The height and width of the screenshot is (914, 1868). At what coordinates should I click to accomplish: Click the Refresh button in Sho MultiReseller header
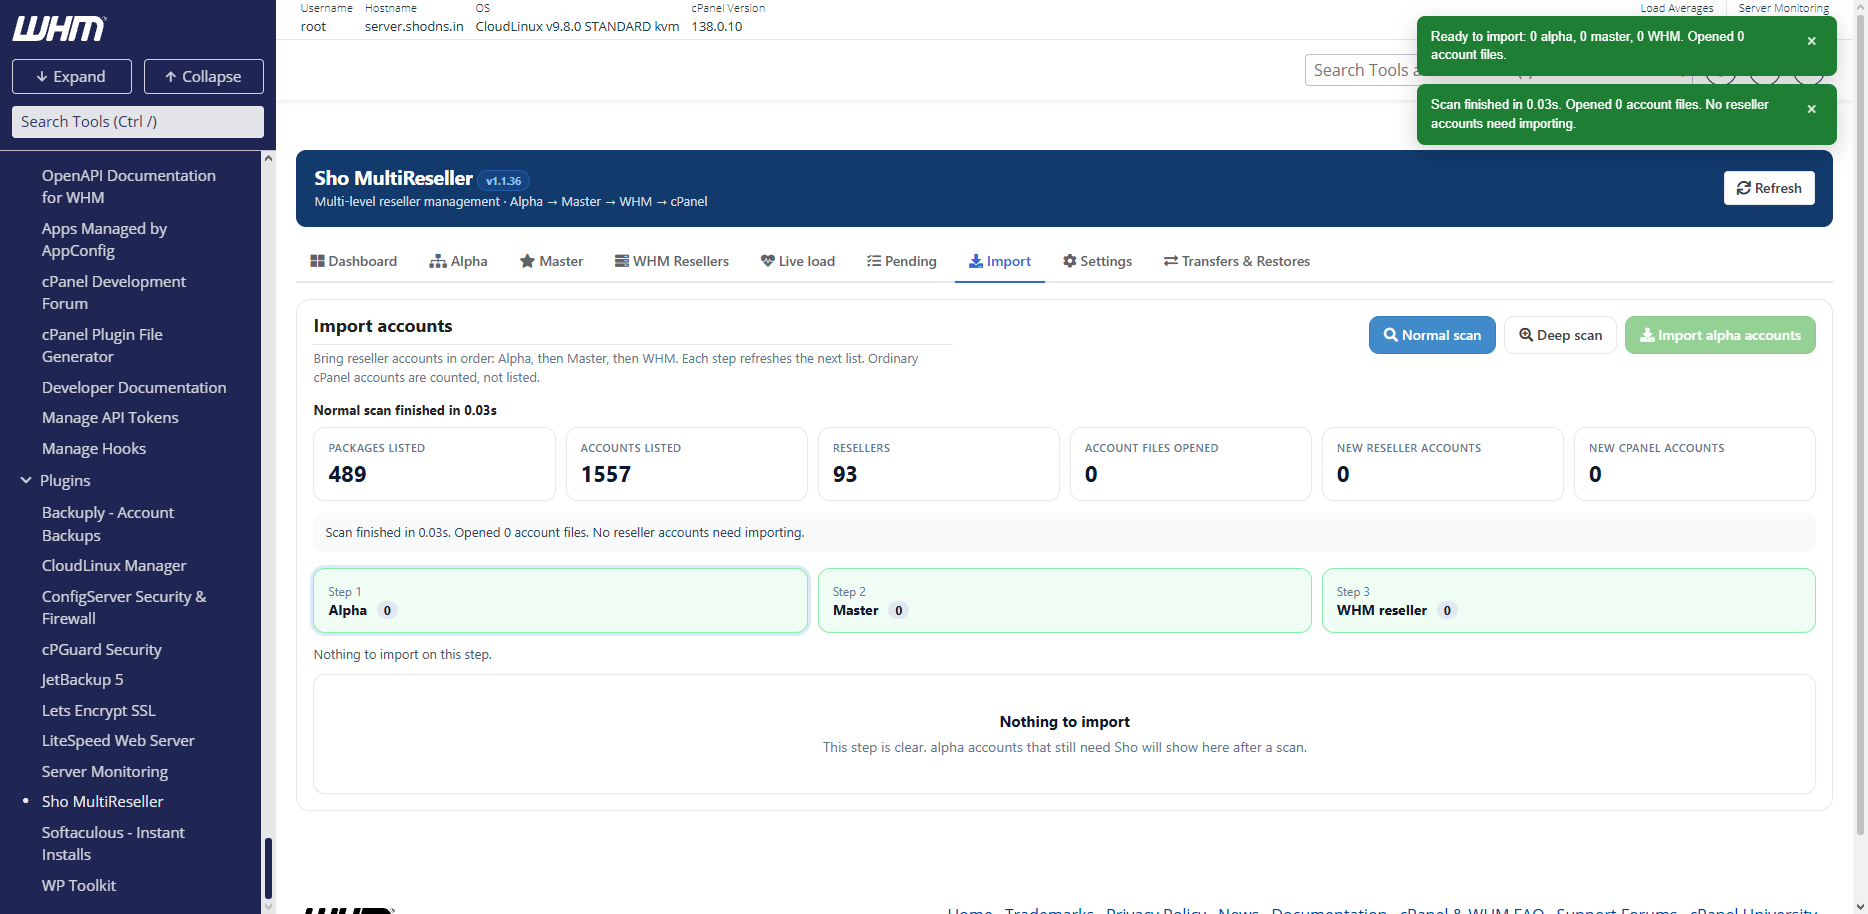click(x=1768, y=188)
